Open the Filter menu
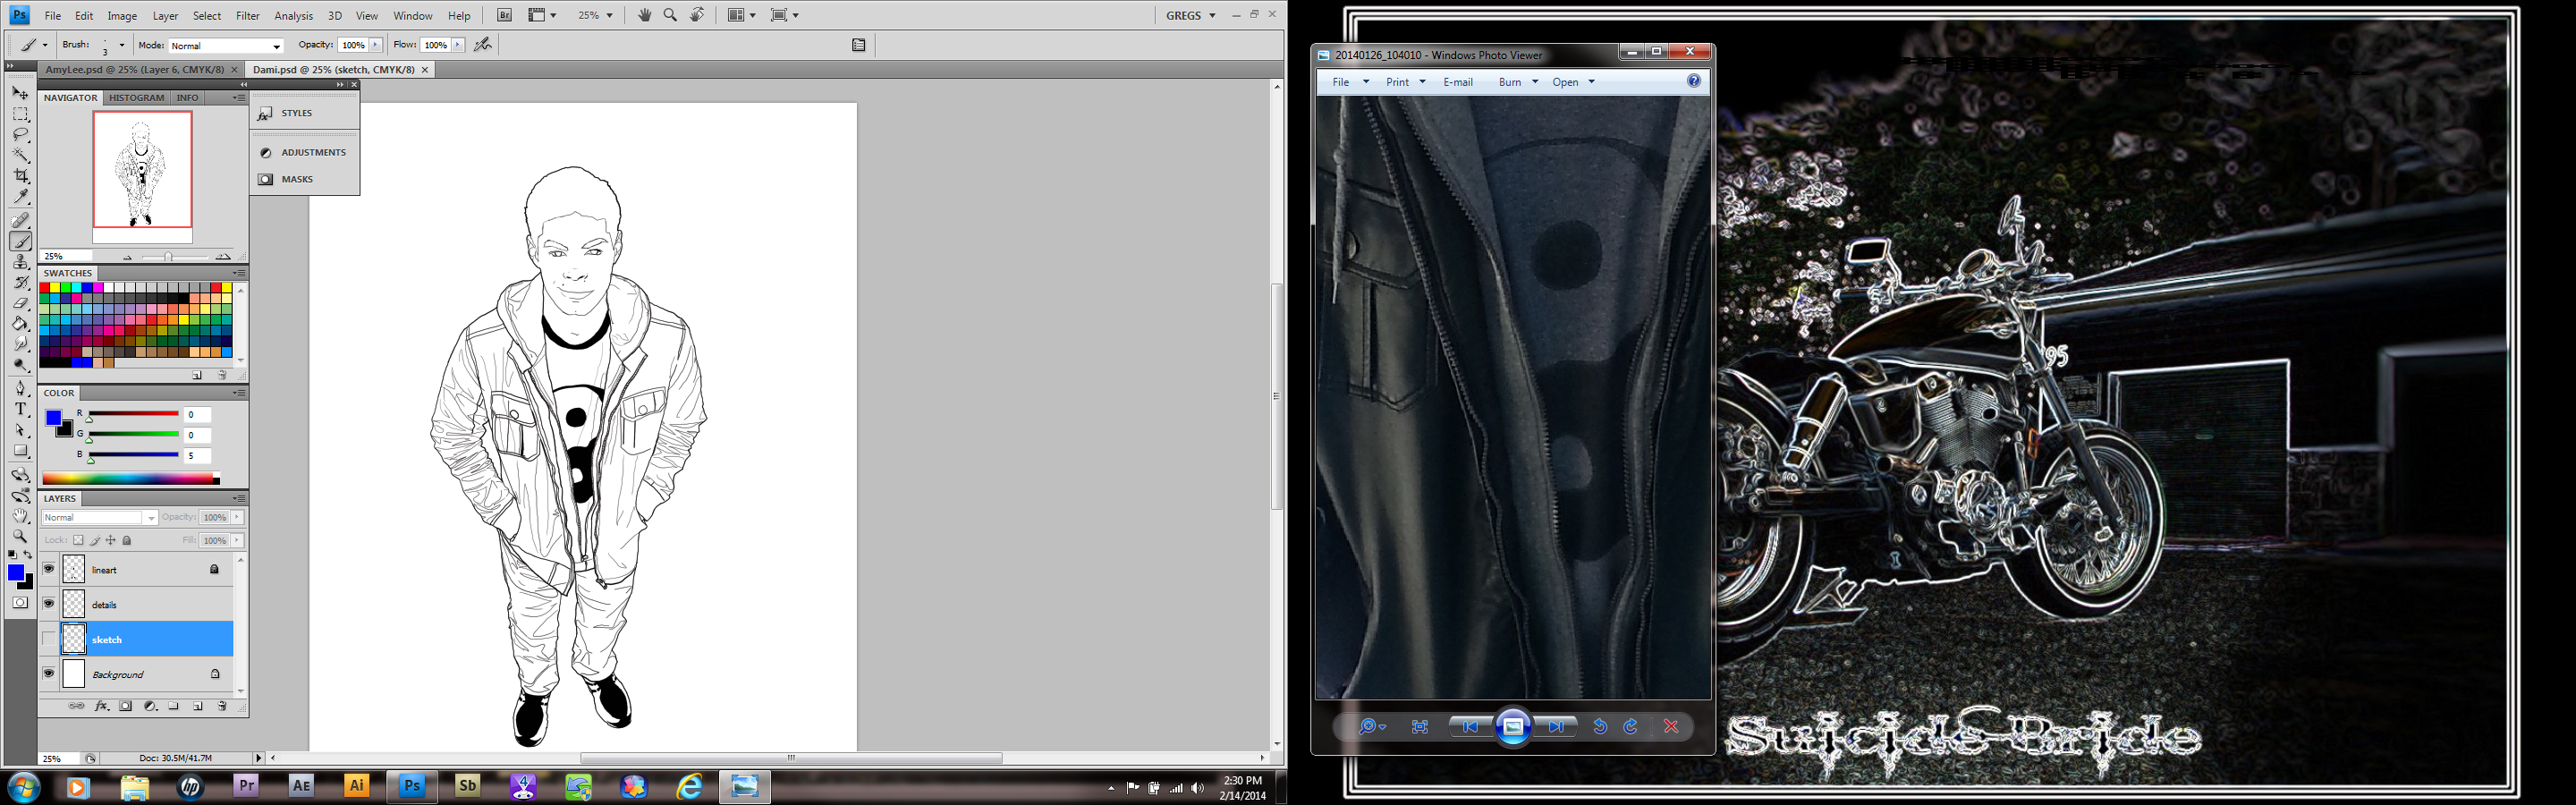Screen dimensions: 2576x805 [247, 16]
